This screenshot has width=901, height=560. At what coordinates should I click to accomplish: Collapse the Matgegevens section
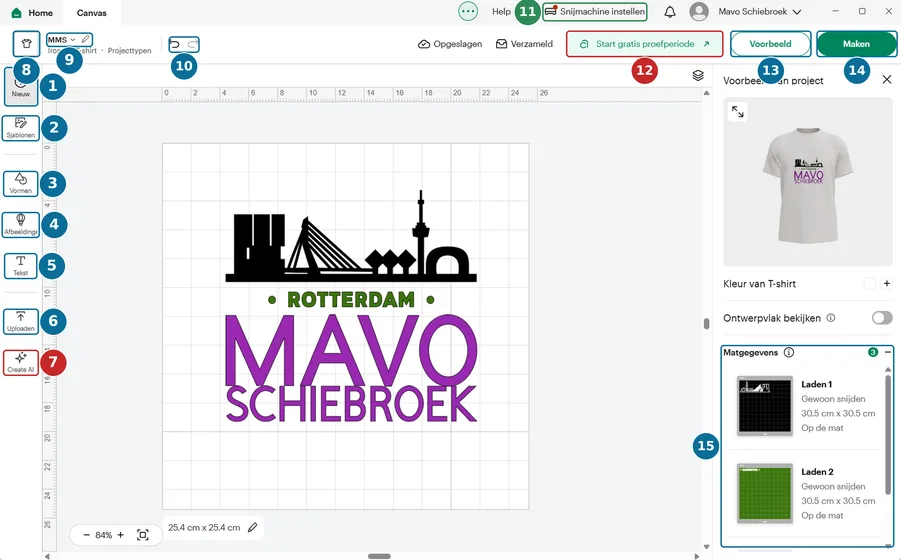click(x=888, y=352)
